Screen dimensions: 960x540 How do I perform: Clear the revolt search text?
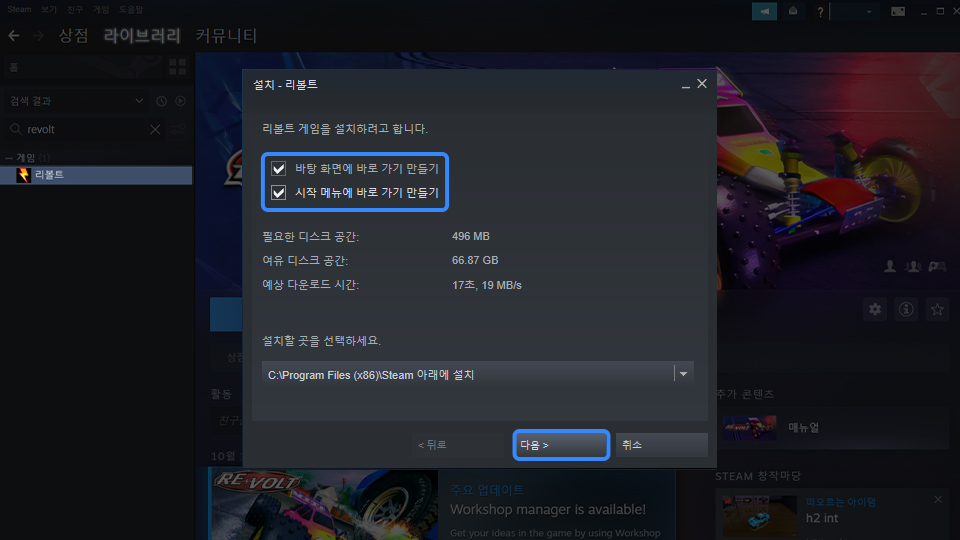pyautogui.click(x=155, y=129)
